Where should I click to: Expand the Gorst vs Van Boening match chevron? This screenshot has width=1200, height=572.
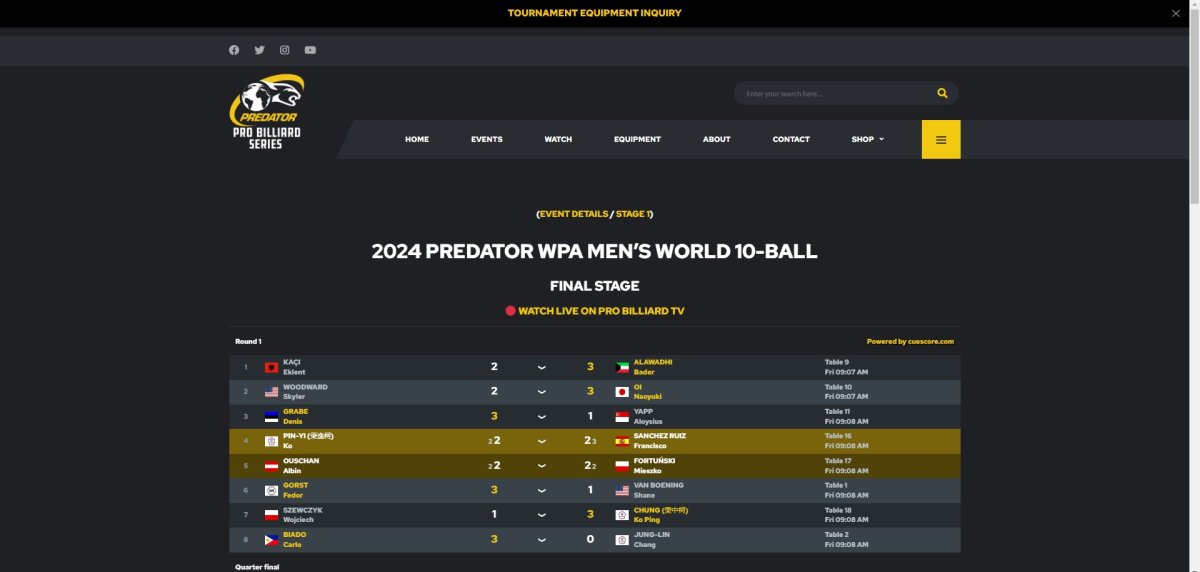[541, 490]
